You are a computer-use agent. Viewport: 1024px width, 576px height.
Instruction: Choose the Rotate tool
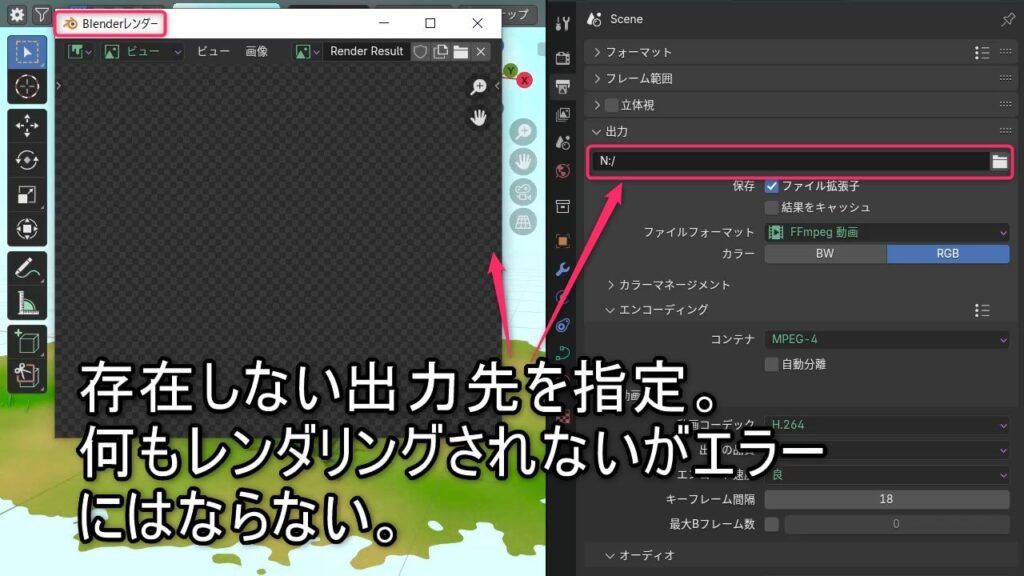(27, 160)
